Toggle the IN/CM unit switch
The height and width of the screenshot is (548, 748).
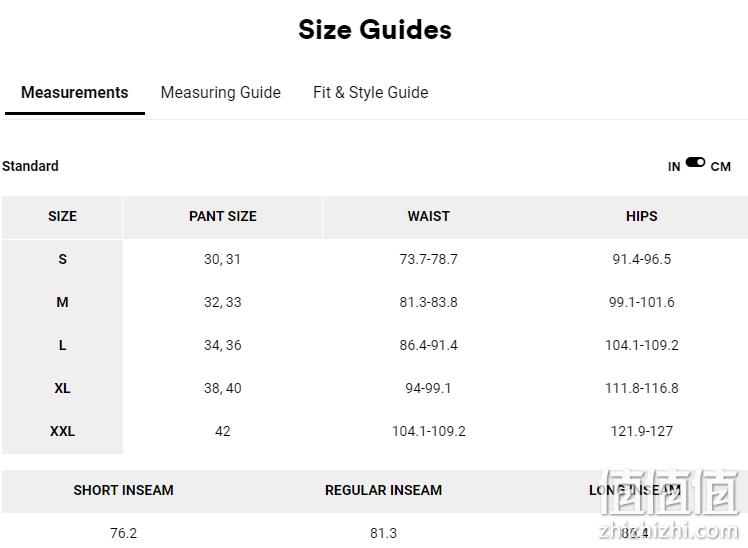point(695,163)
